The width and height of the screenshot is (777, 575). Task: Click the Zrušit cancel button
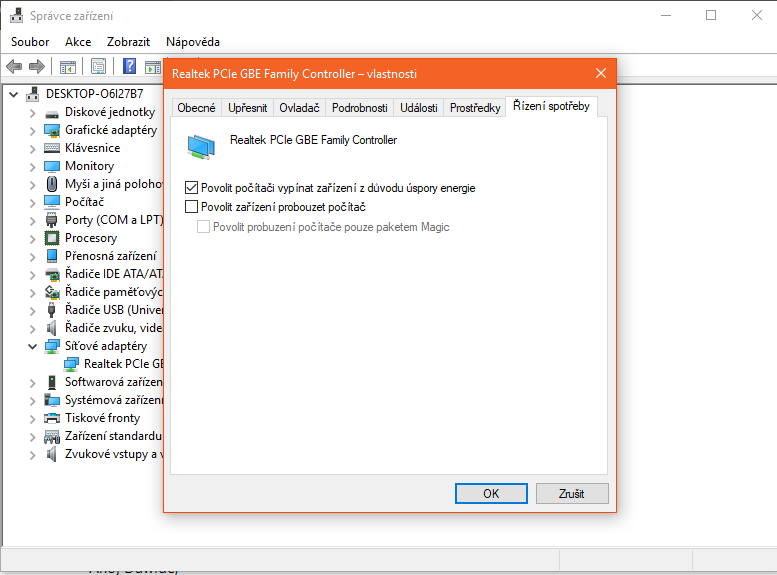[572, 494]
